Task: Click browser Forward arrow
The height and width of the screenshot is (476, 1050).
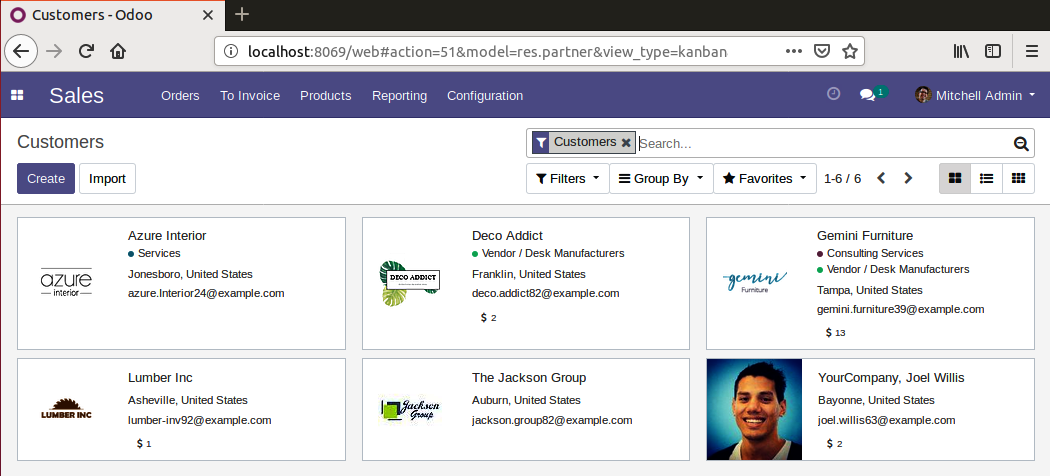Action: coord(54,51)
